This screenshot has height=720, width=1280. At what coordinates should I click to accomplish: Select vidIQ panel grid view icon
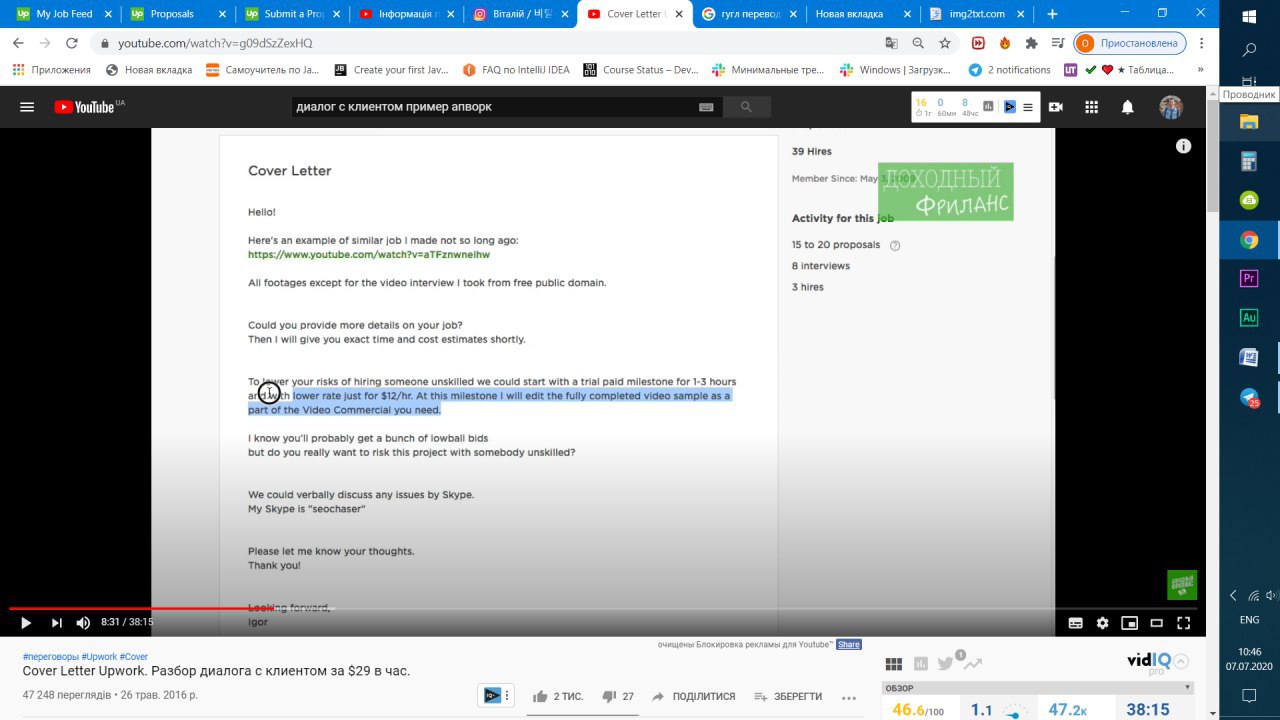[894, 664]
